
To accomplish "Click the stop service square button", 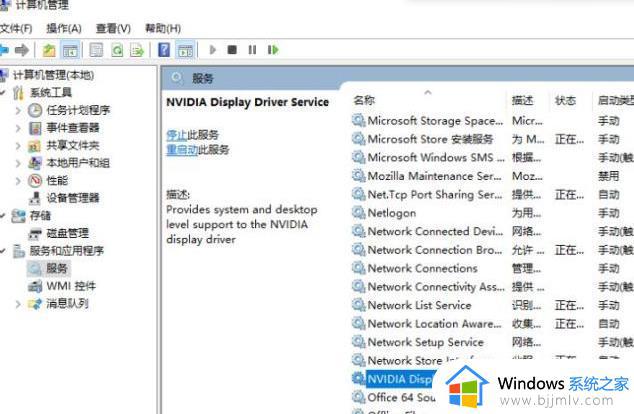I will (232, 50).
